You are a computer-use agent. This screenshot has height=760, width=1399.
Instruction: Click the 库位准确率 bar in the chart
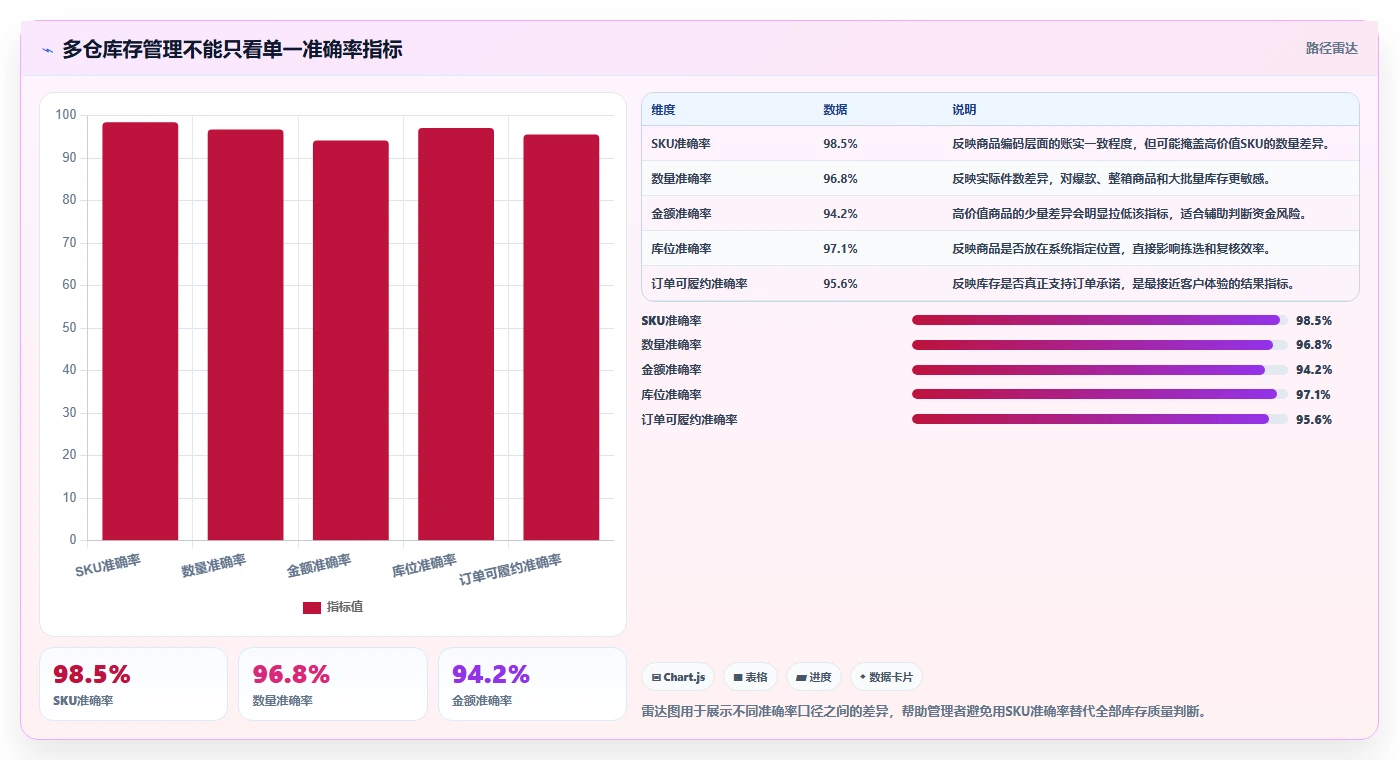(456, 334)
